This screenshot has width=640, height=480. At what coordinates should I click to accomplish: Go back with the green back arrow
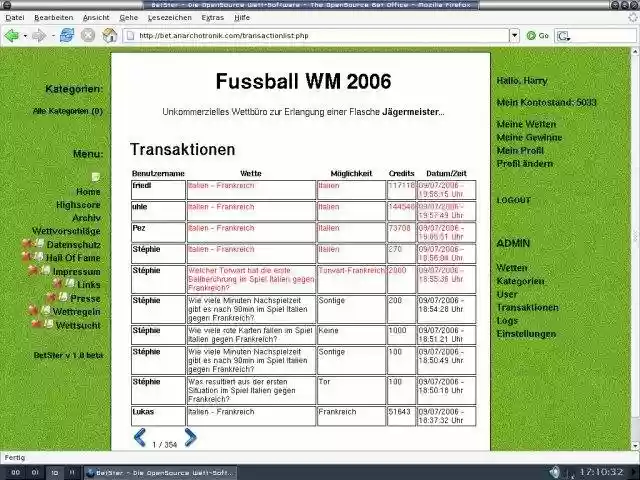11,36
